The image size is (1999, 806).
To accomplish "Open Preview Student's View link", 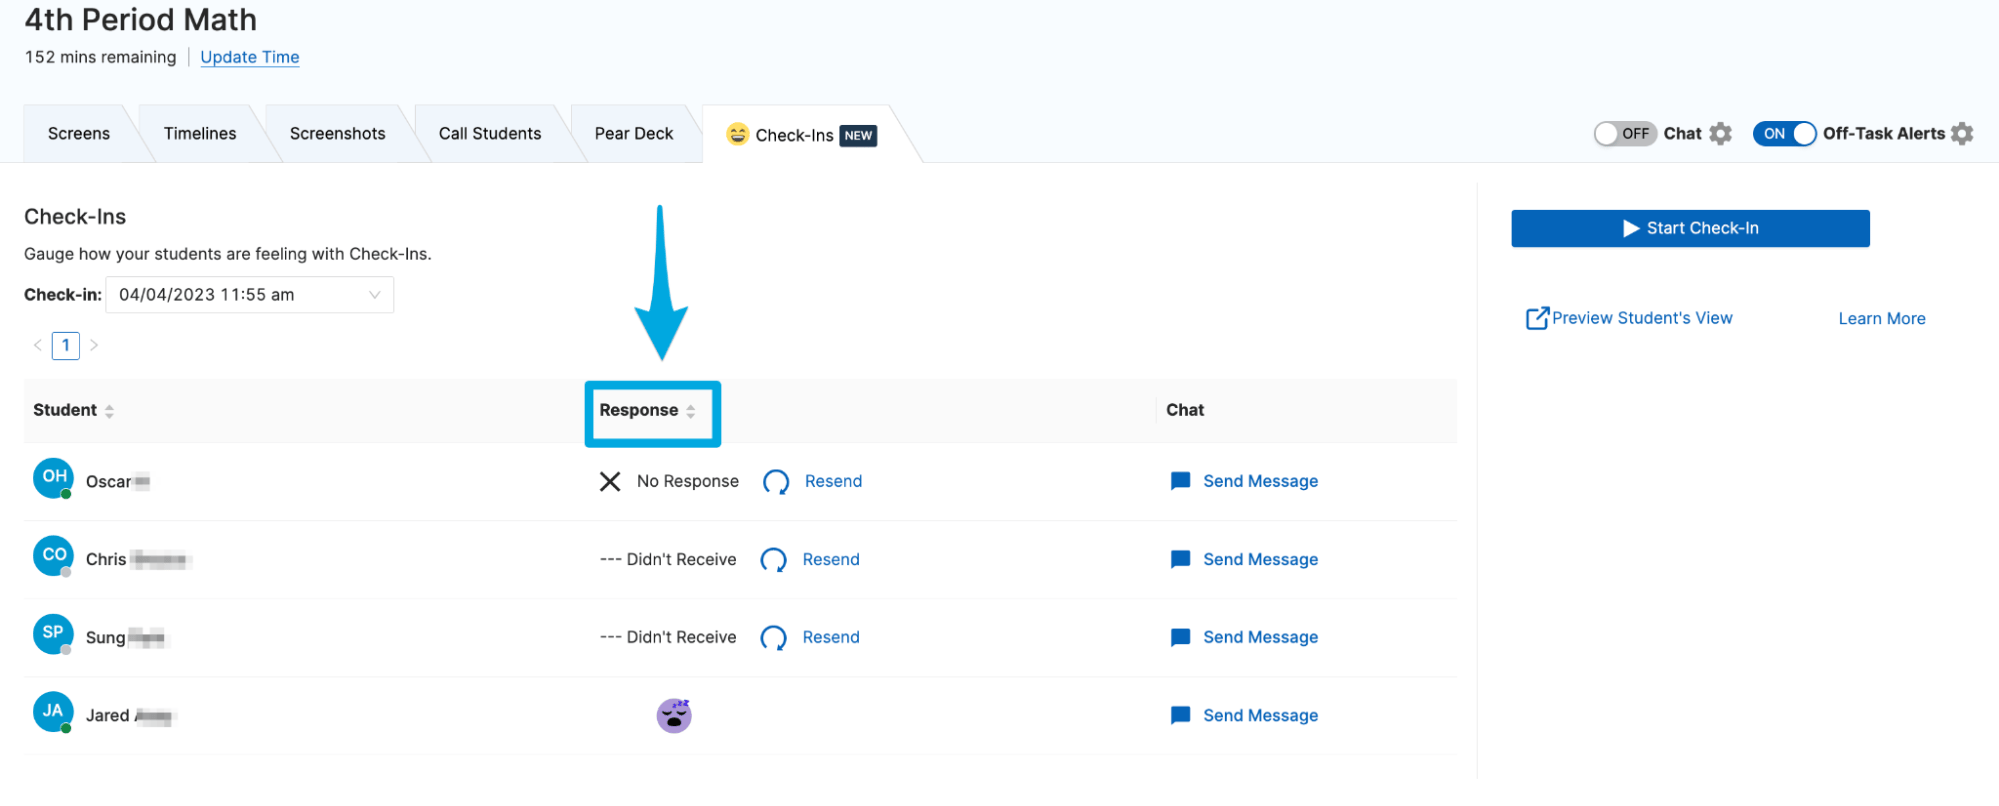I will coord(1642,318).
